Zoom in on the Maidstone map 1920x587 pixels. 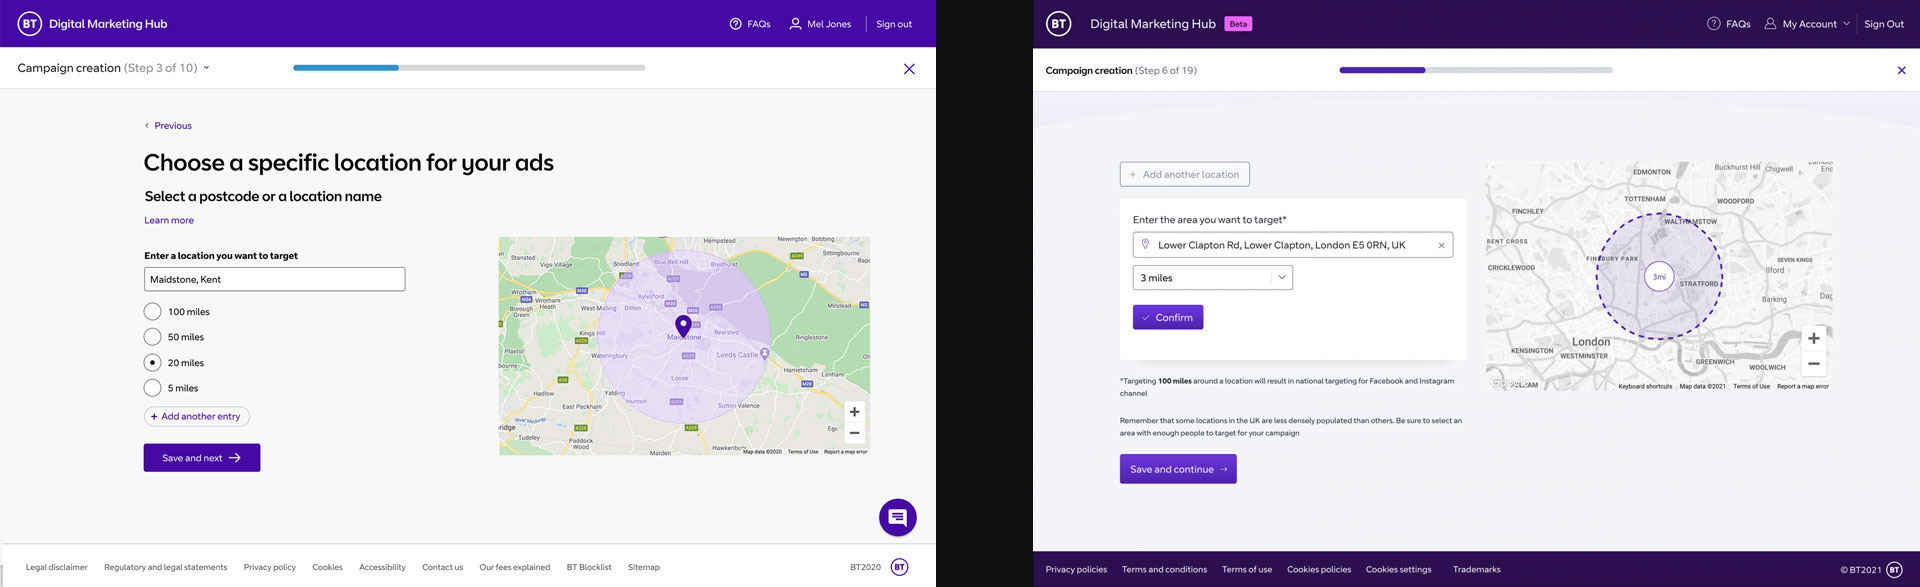click(x=854, y=412)
